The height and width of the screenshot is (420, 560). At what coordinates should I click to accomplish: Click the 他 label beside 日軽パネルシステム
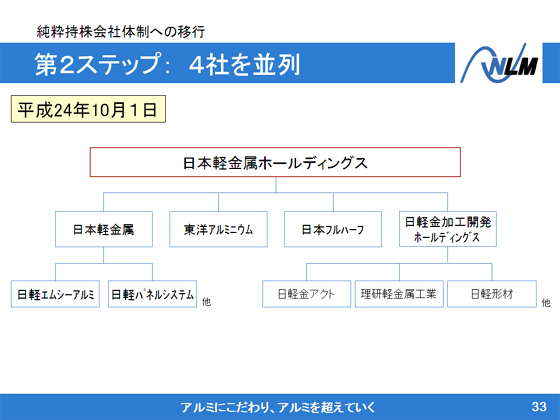click(206, 302)
